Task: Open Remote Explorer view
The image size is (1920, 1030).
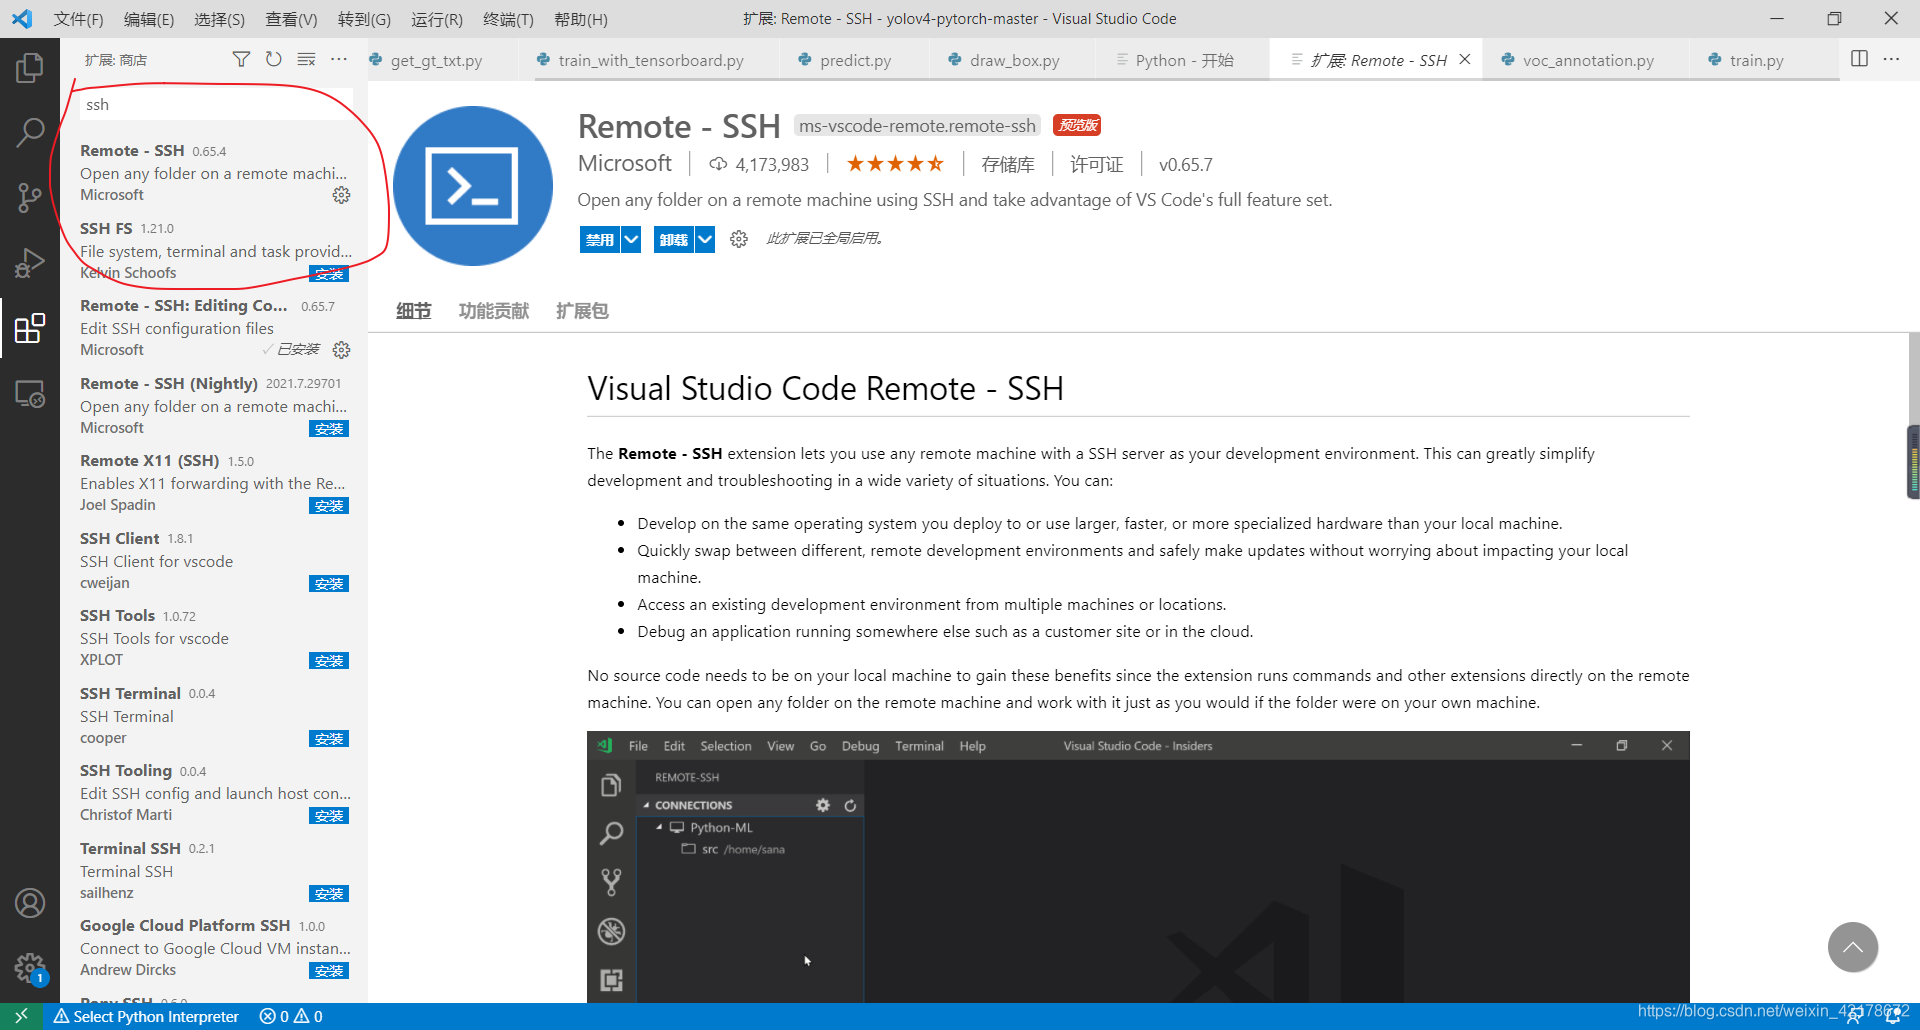Action: coord(30,394)
